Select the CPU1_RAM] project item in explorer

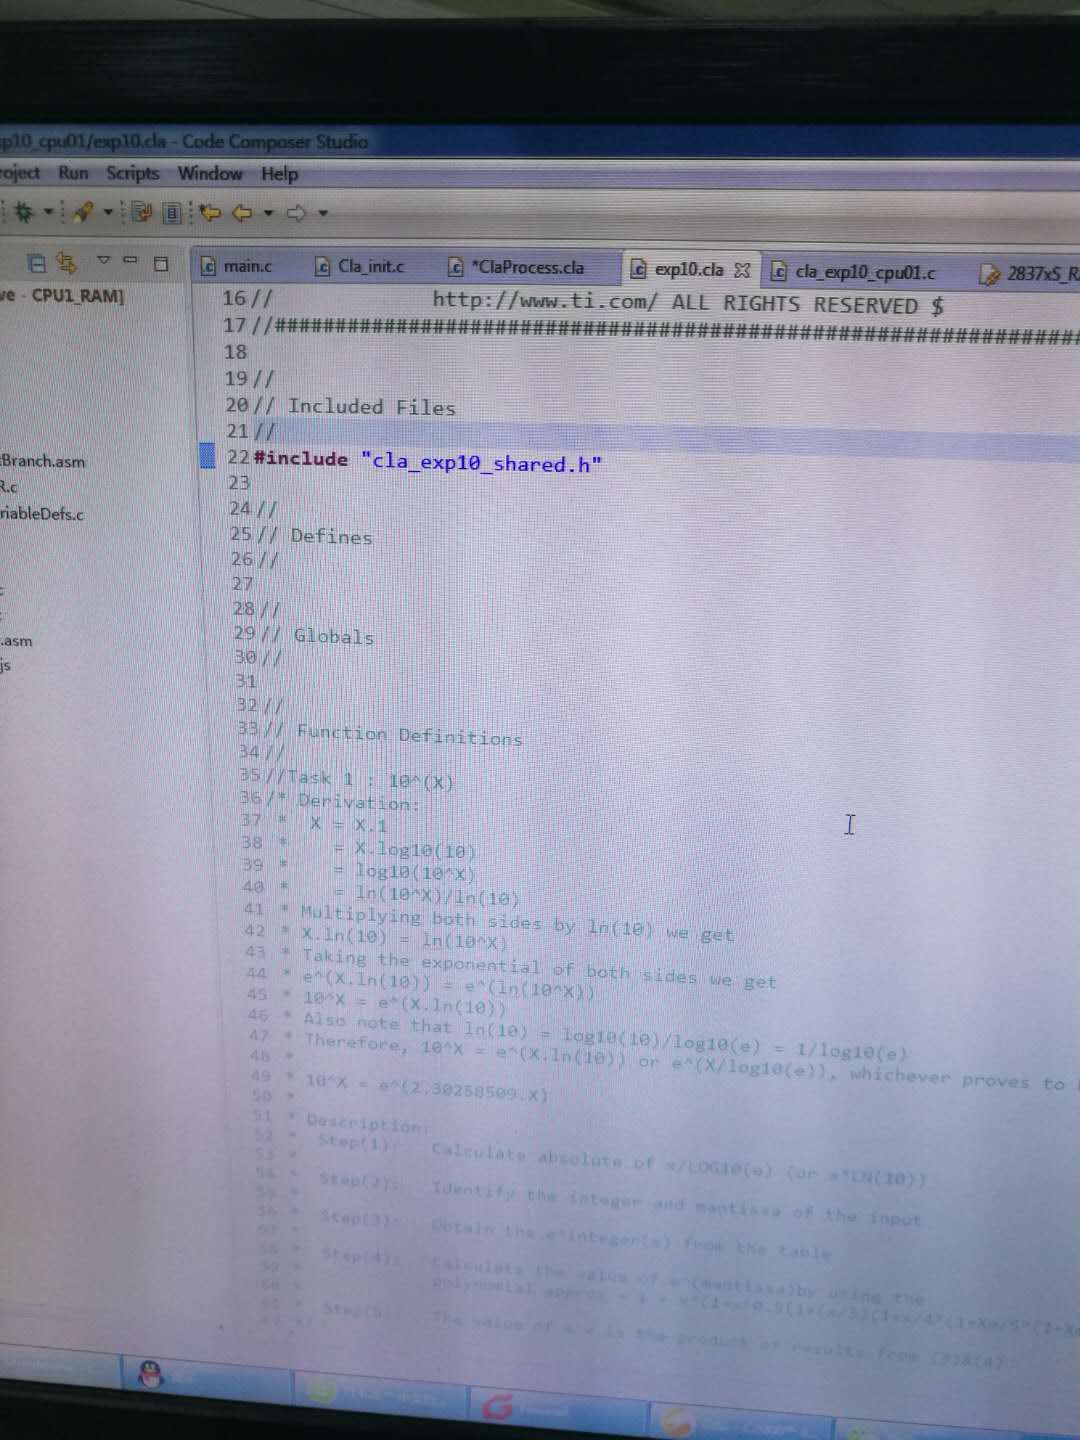[x=62, y=295]
